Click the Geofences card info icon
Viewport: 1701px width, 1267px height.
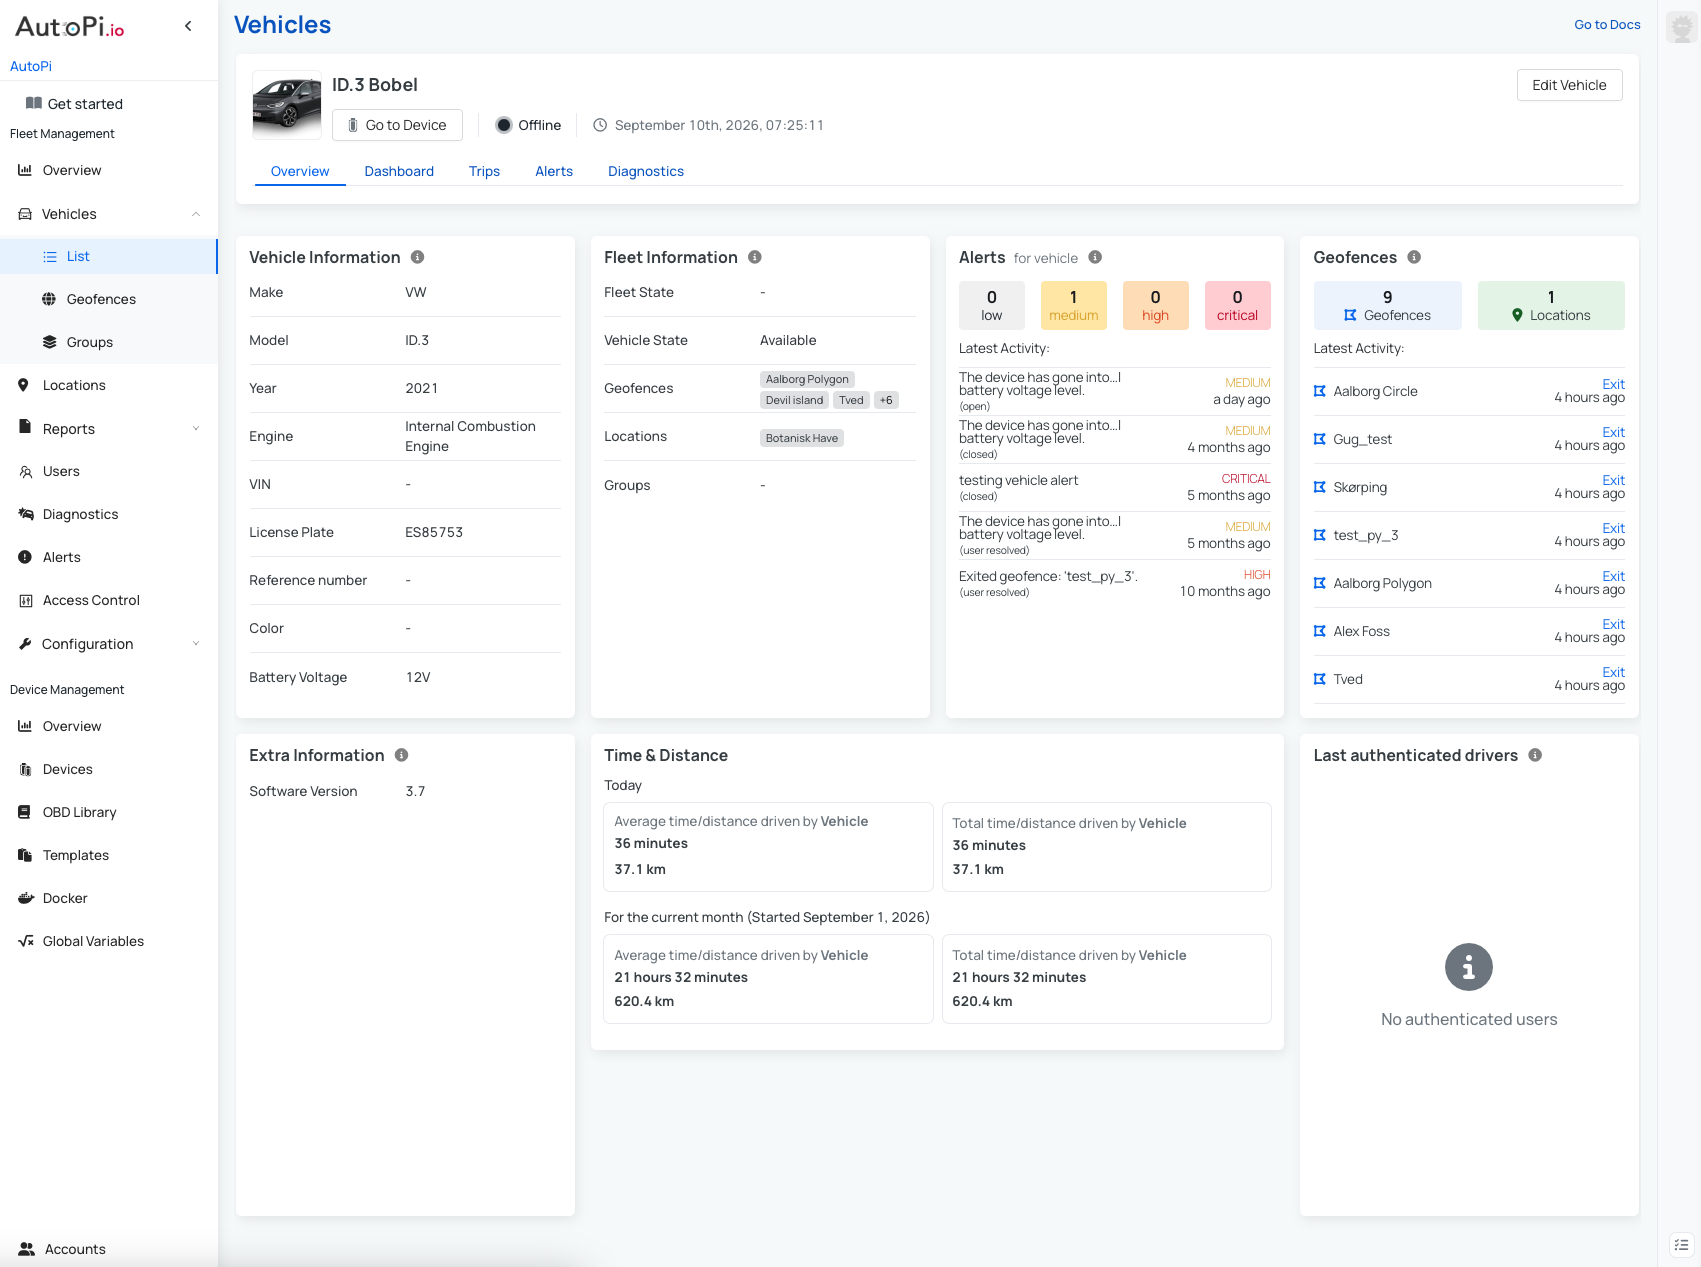pyautogui.click(x=1414, y=257)
